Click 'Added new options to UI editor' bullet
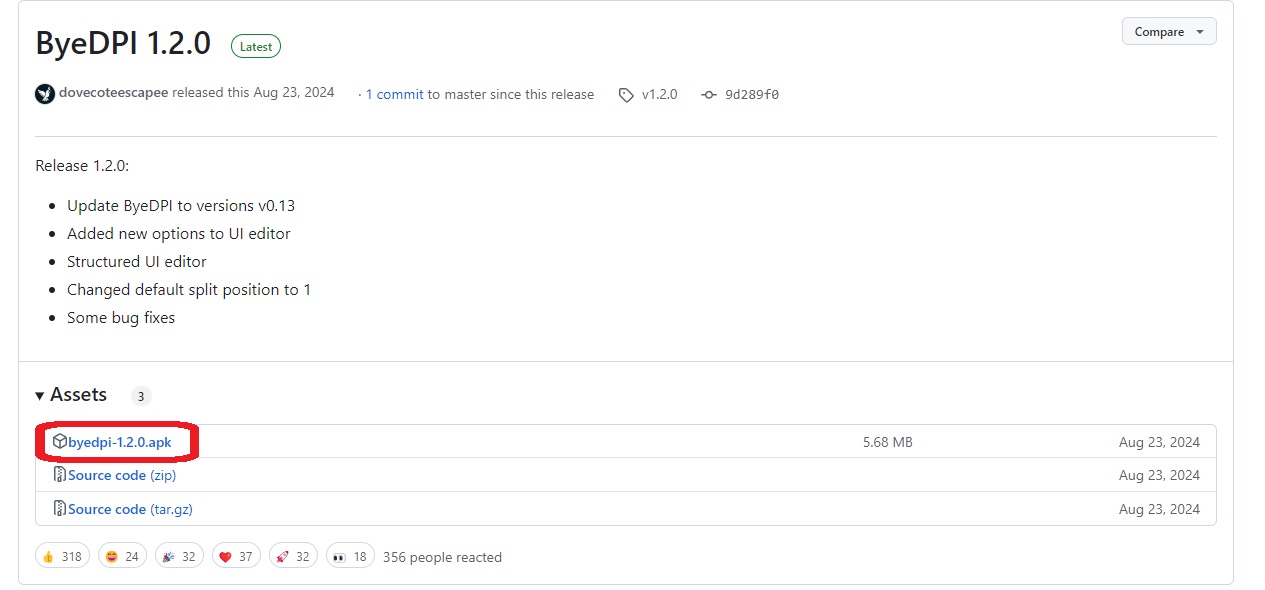 coord(179,234)
